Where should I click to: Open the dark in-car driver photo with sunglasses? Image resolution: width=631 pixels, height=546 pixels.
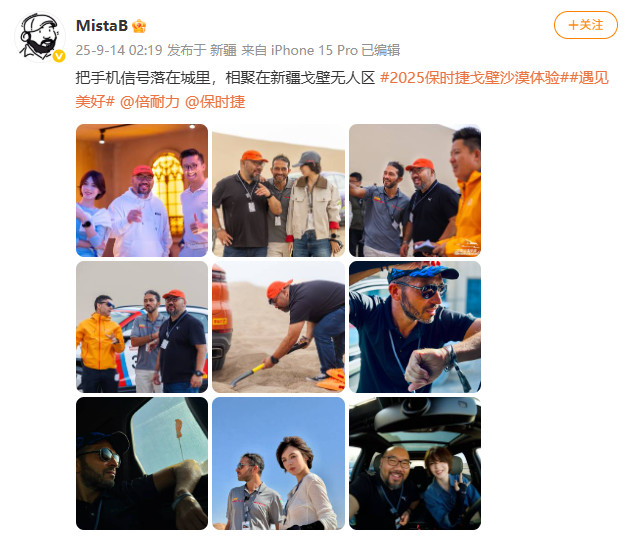(x=142, y=464)
